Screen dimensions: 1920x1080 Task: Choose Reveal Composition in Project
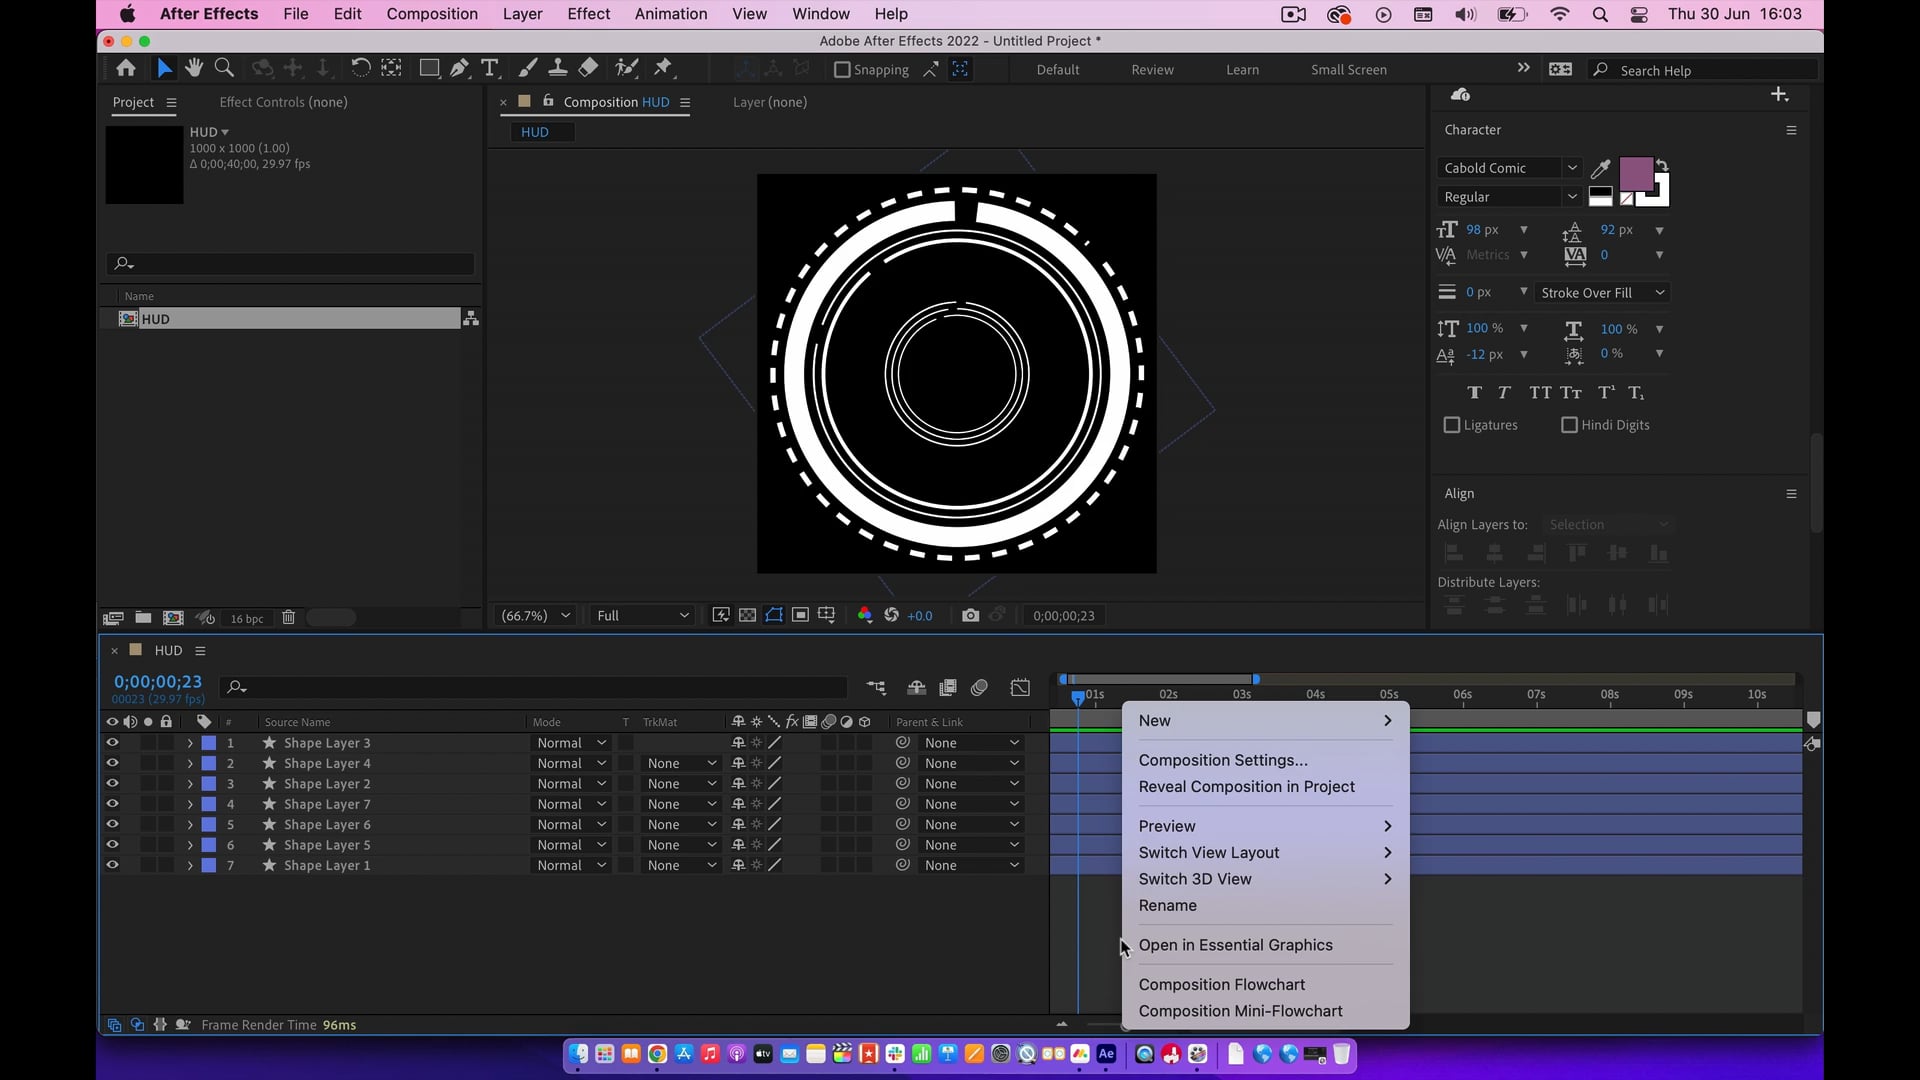pos(1246,787)
